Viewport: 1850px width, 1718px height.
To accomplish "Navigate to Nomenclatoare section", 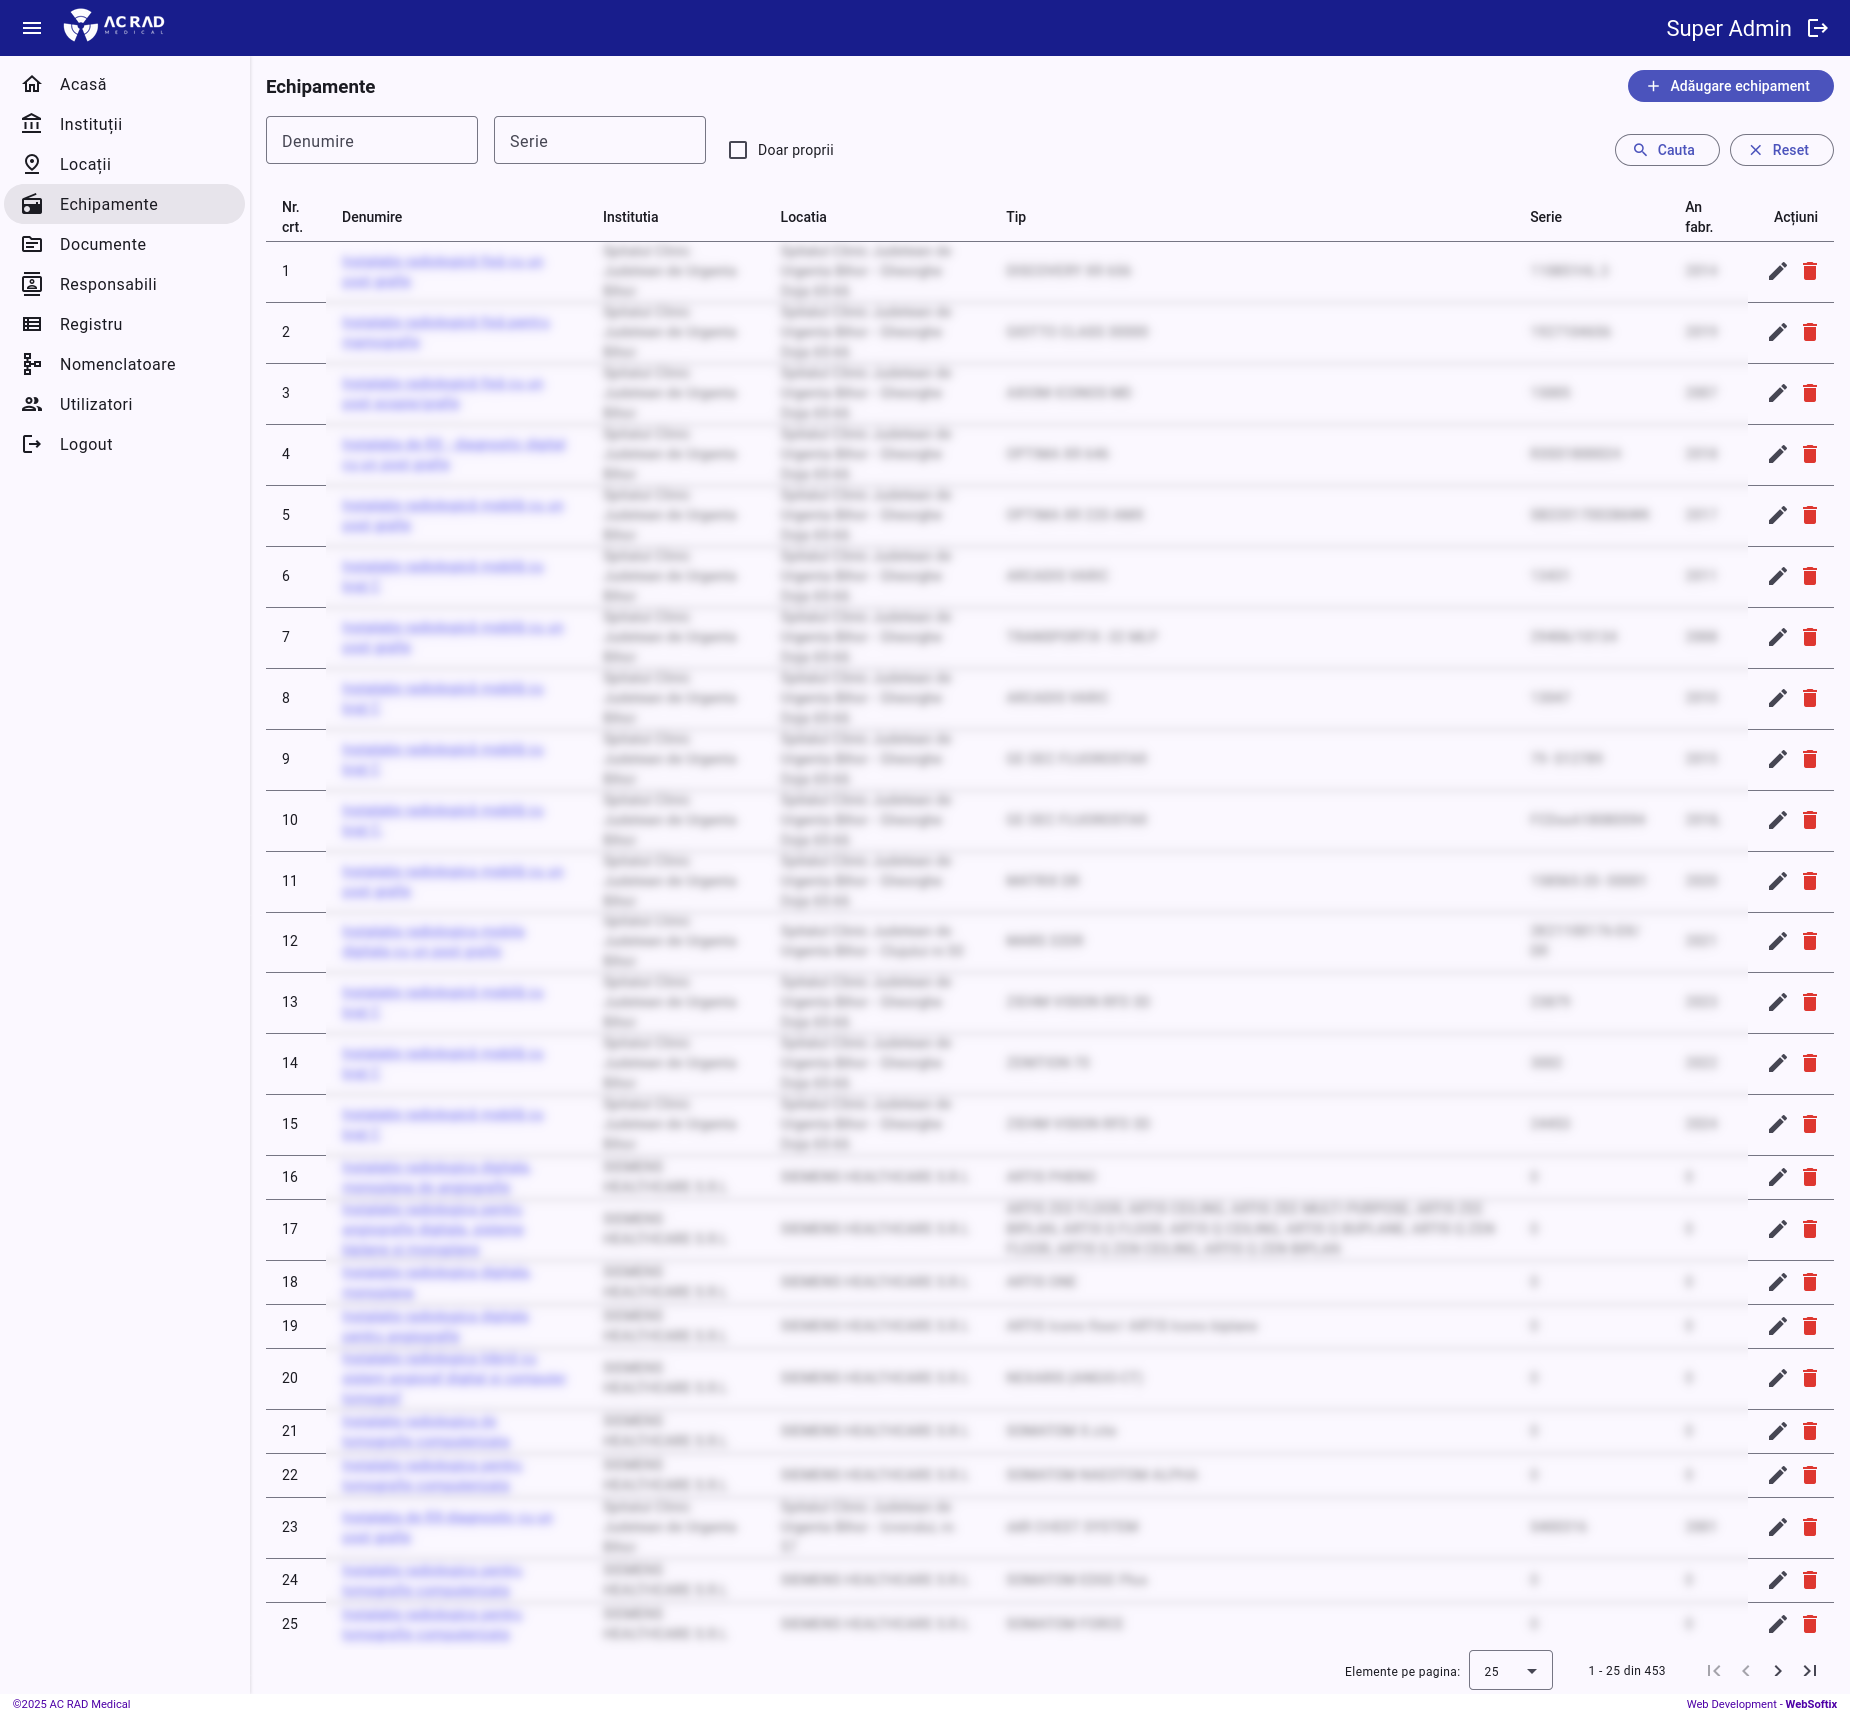I will coord(117,364).
